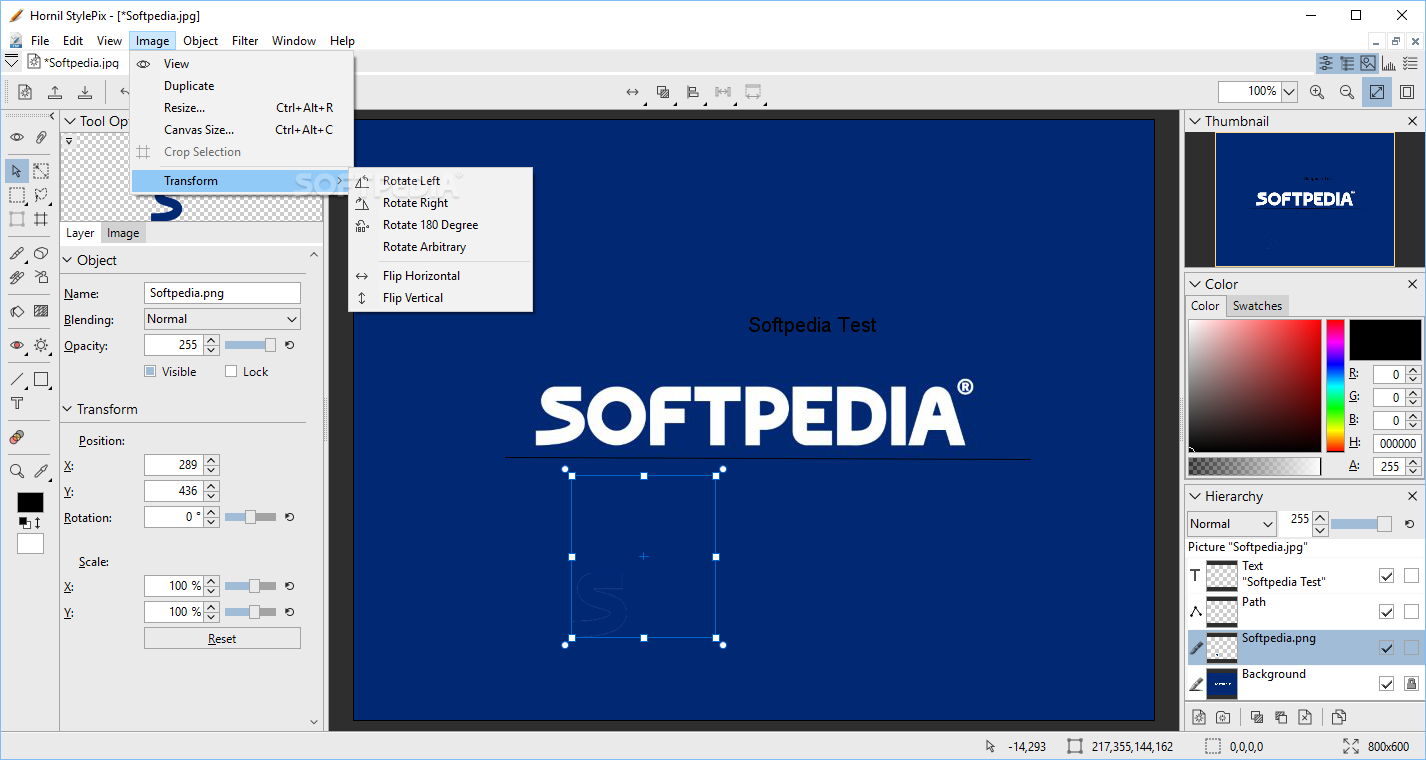Open the histogram panel icon
This screenshot has width=1426, height=760.
click(1389, 63)
